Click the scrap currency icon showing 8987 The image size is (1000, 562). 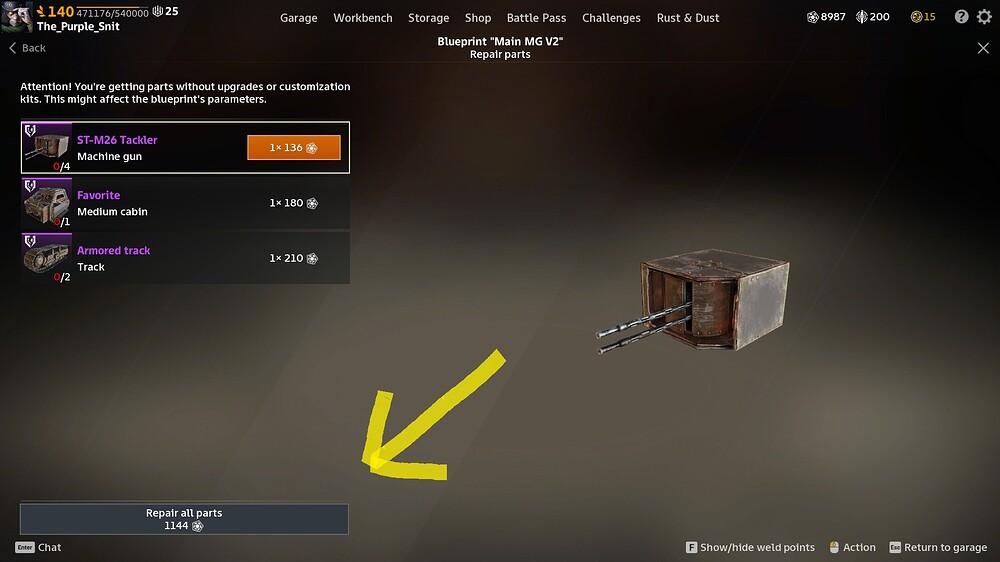pos(812,17)
